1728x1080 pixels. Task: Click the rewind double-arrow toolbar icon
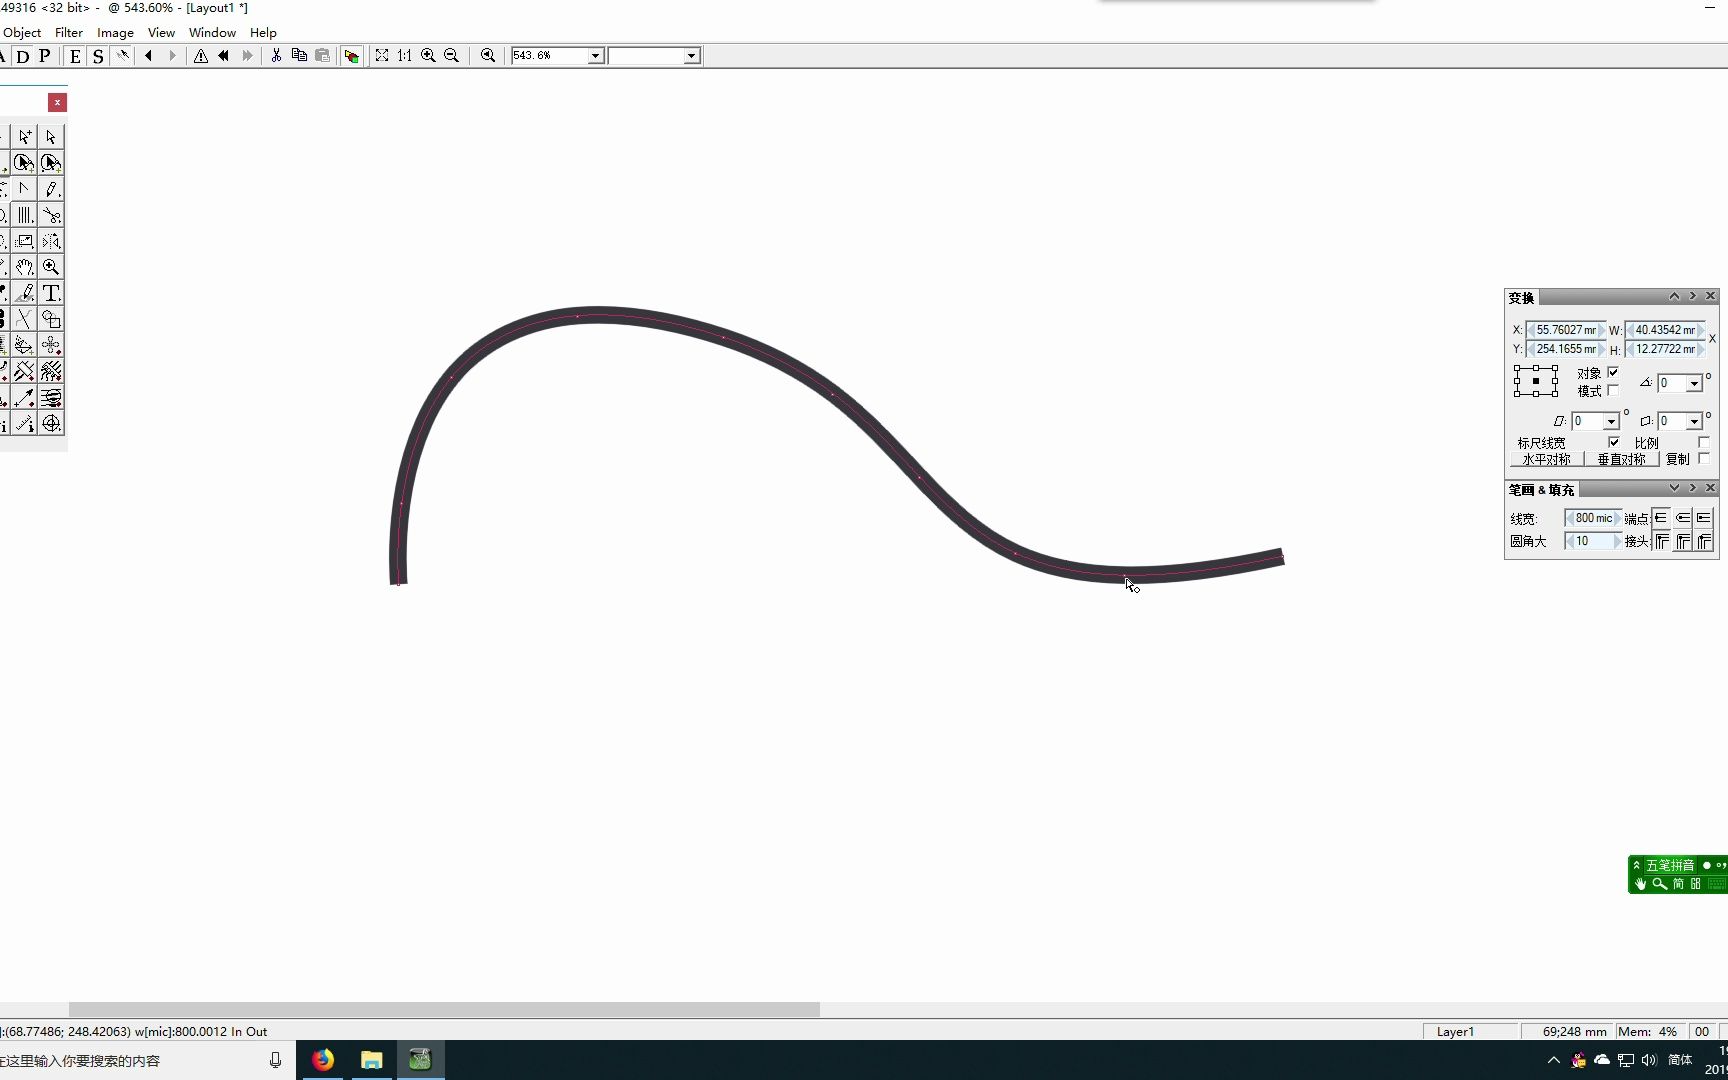(224, 56)
